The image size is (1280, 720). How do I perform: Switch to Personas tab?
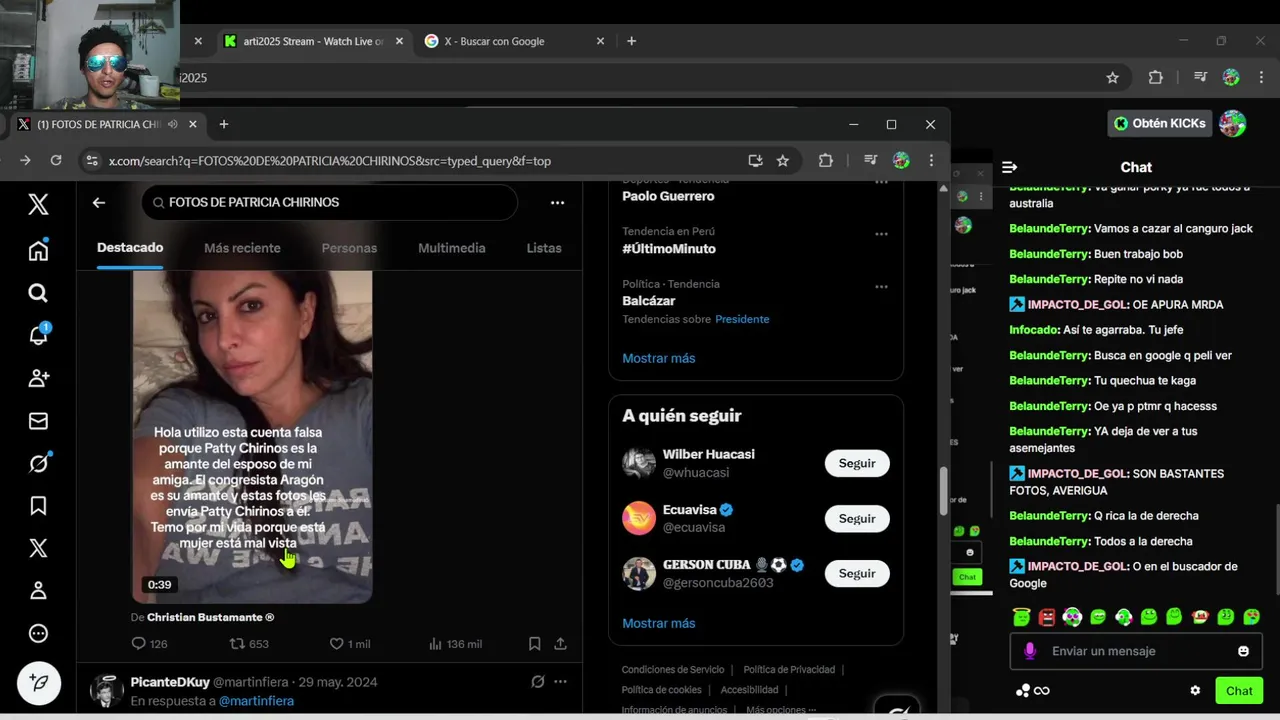click(349, 248)
